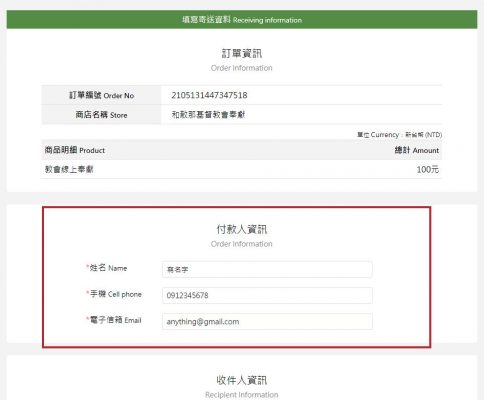The image size is (484, 400).
Task: Select the order number 2105131447347518
Action: [x=209, y=95]
